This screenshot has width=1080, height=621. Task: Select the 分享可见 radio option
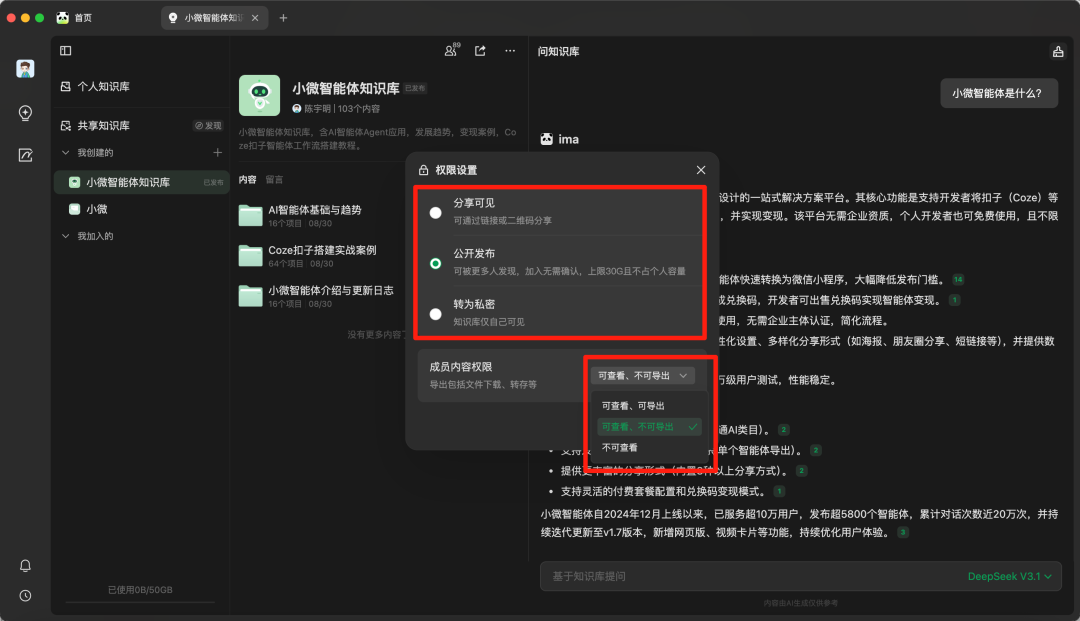pyautogui.click(x=435, y=212)
